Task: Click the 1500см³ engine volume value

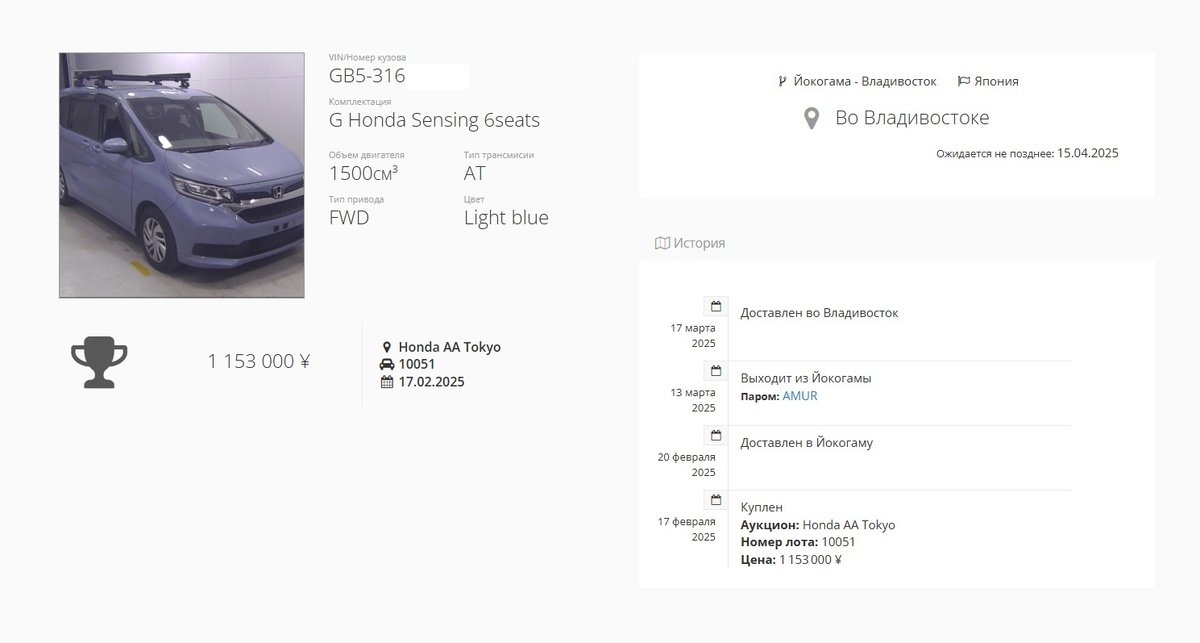Action: coord(364,173)
